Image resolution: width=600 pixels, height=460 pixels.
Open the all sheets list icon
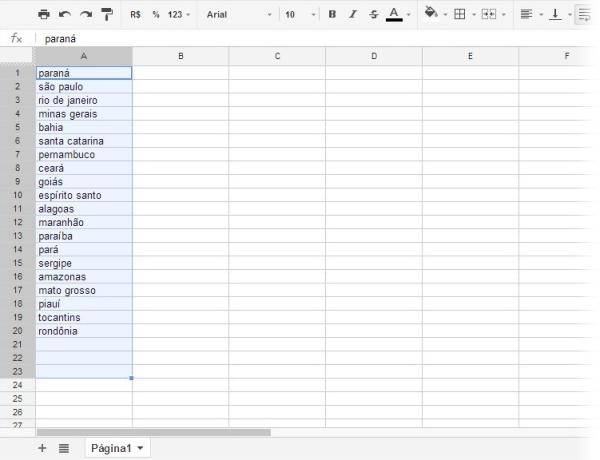(x=64, y=448)
